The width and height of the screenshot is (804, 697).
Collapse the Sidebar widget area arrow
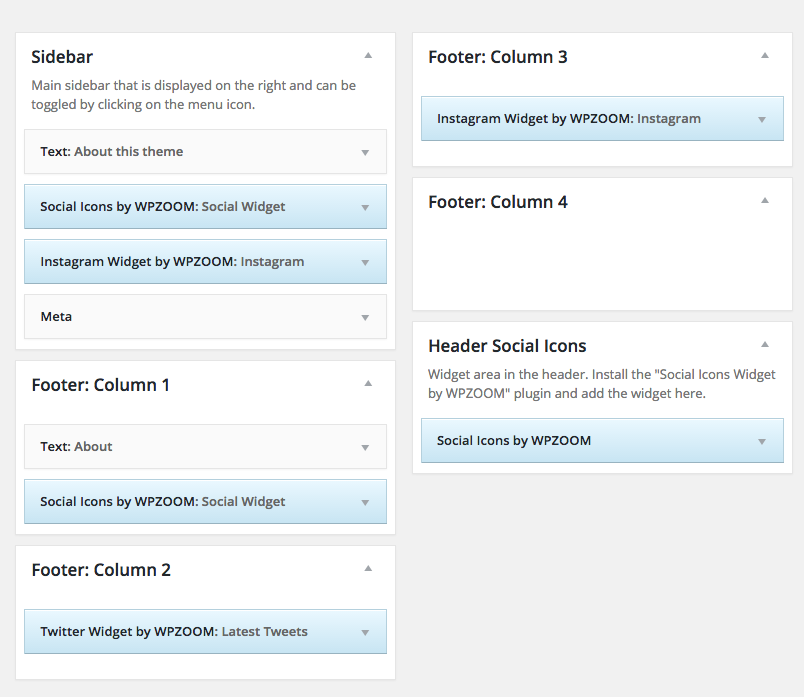pos(368,55)
